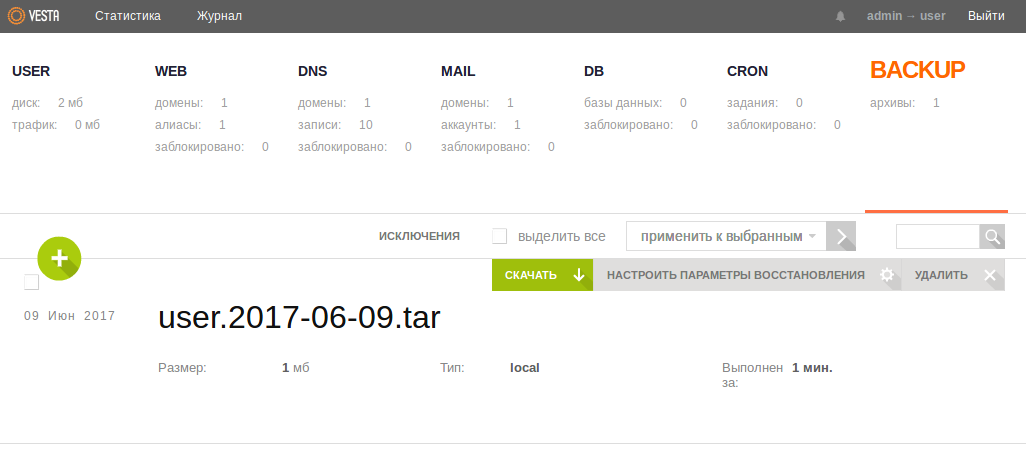The image size is (1026, 461).
Task: Click the НАСТРОИТЬ ПАРАМЕТРЫ ВОССТАНОВЛЕНИЯ button
Action: point(735,276)
